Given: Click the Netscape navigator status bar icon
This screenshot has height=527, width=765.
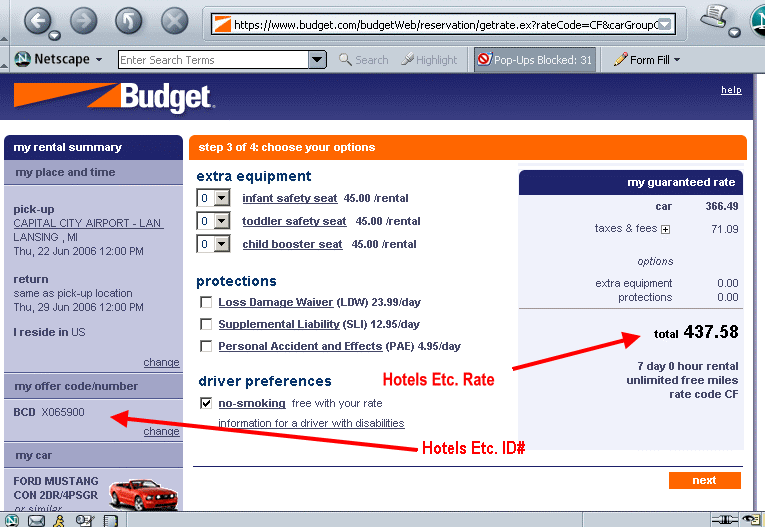Looking at the screenshot, I should tap(11, 521).
